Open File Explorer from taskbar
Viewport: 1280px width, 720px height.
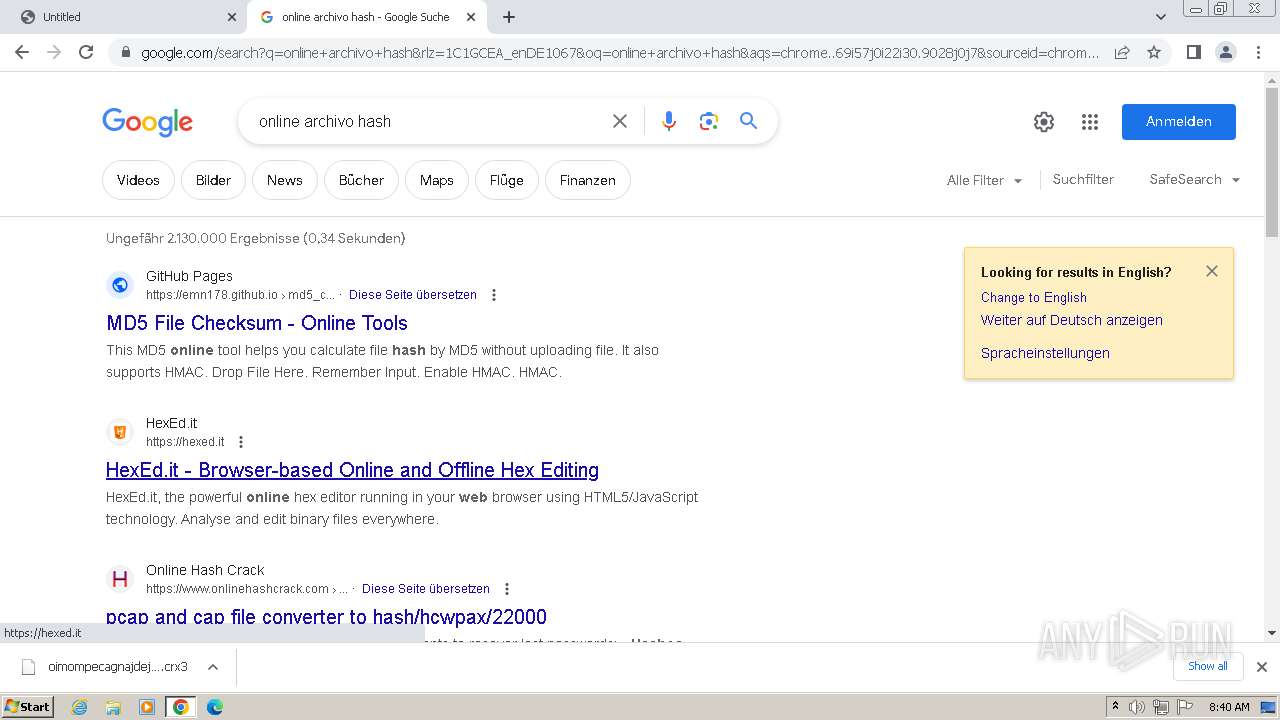coord(113,707)
